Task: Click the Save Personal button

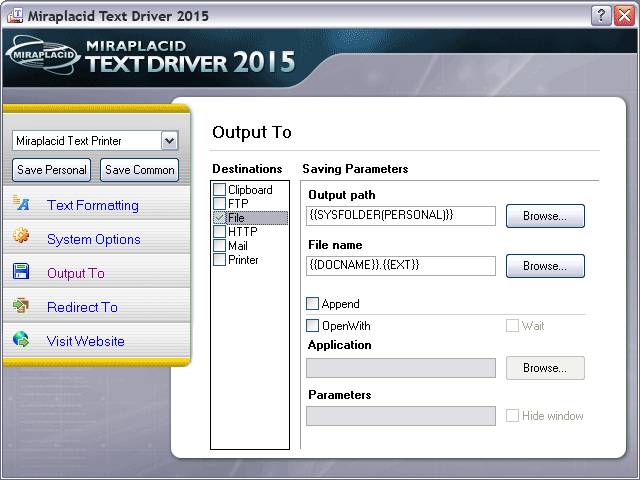Action: pyautogui.click(x=51, y=170)
